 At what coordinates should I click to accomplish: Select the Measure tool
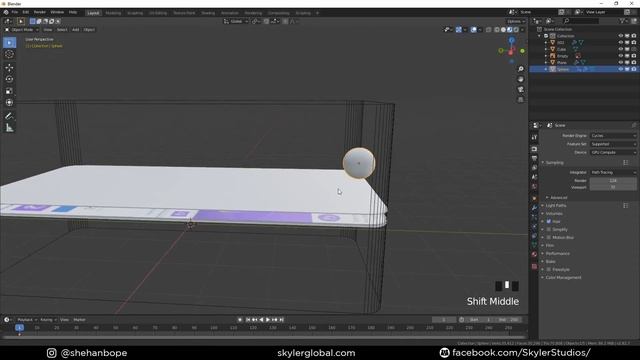pos(9,128)
